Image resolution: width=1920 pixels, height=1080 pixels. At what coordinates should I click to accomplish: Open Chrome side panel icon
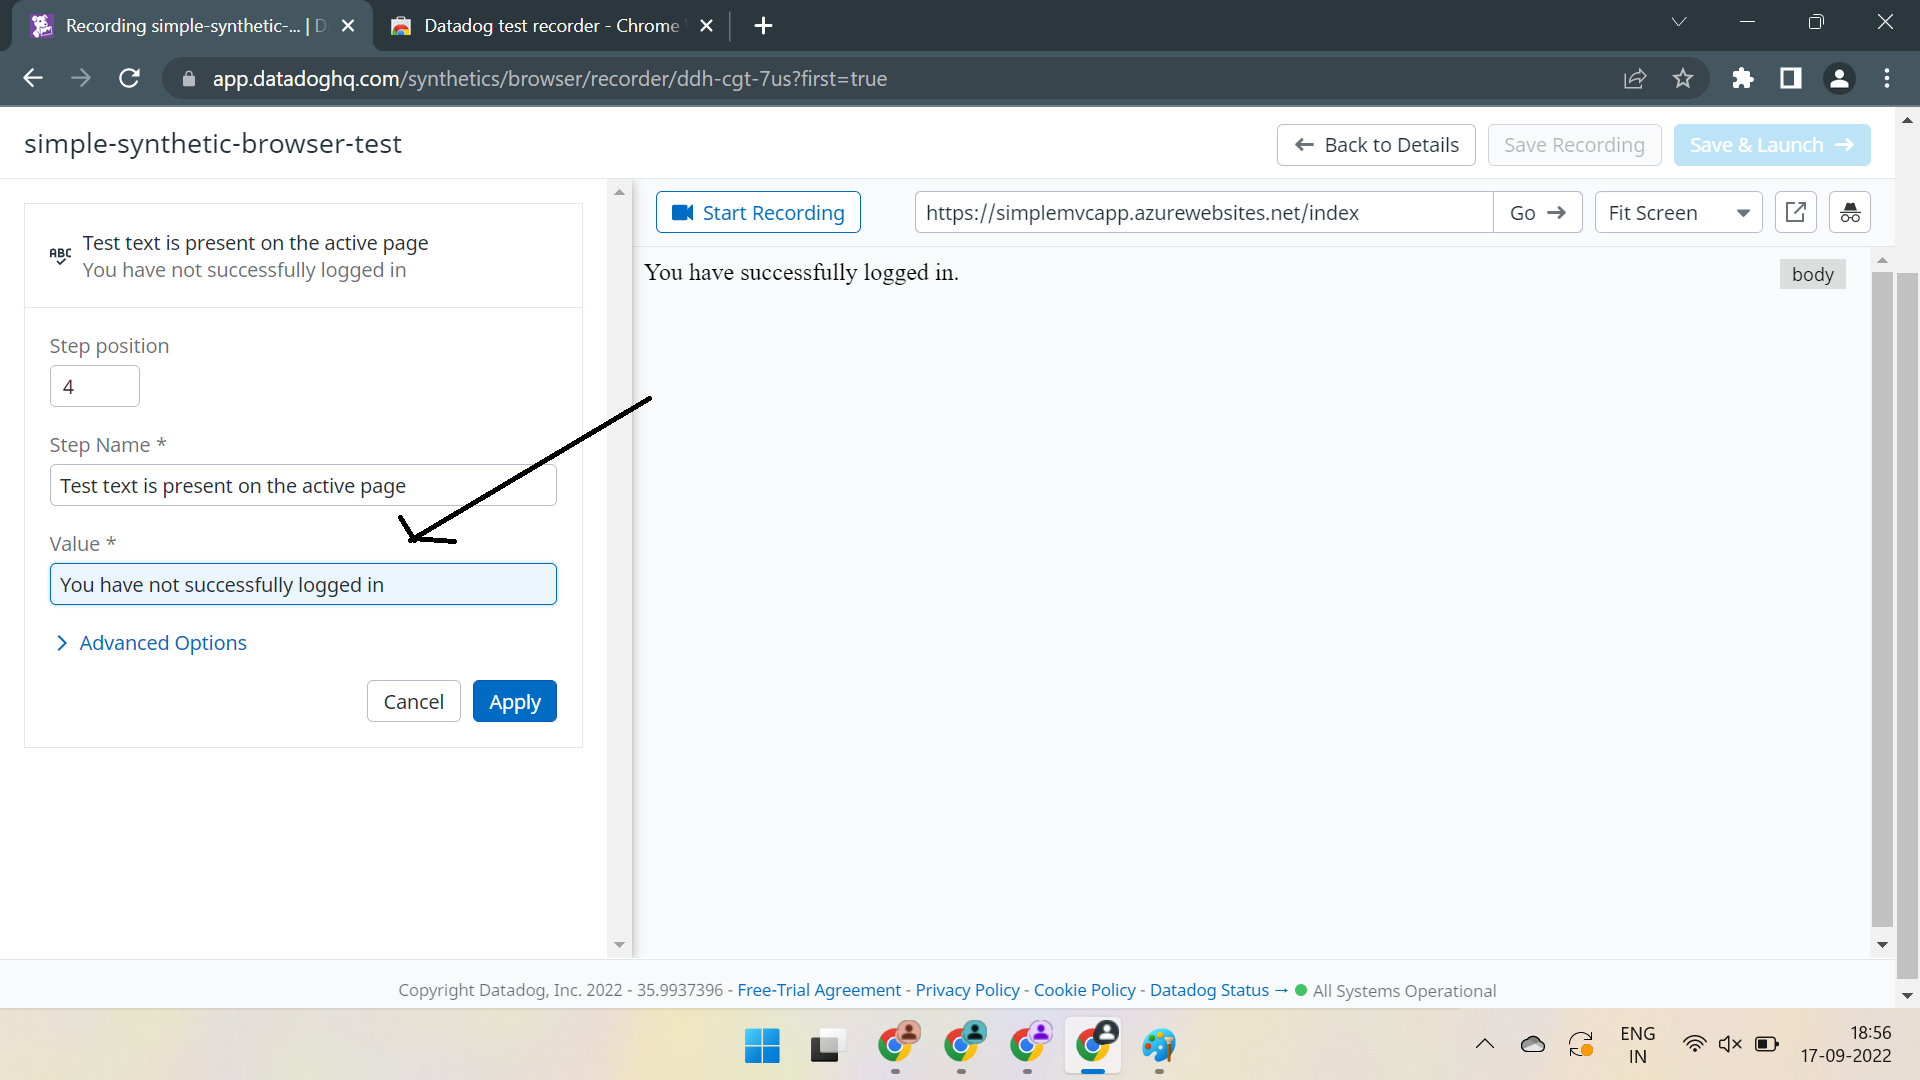tap(1790, 78)
